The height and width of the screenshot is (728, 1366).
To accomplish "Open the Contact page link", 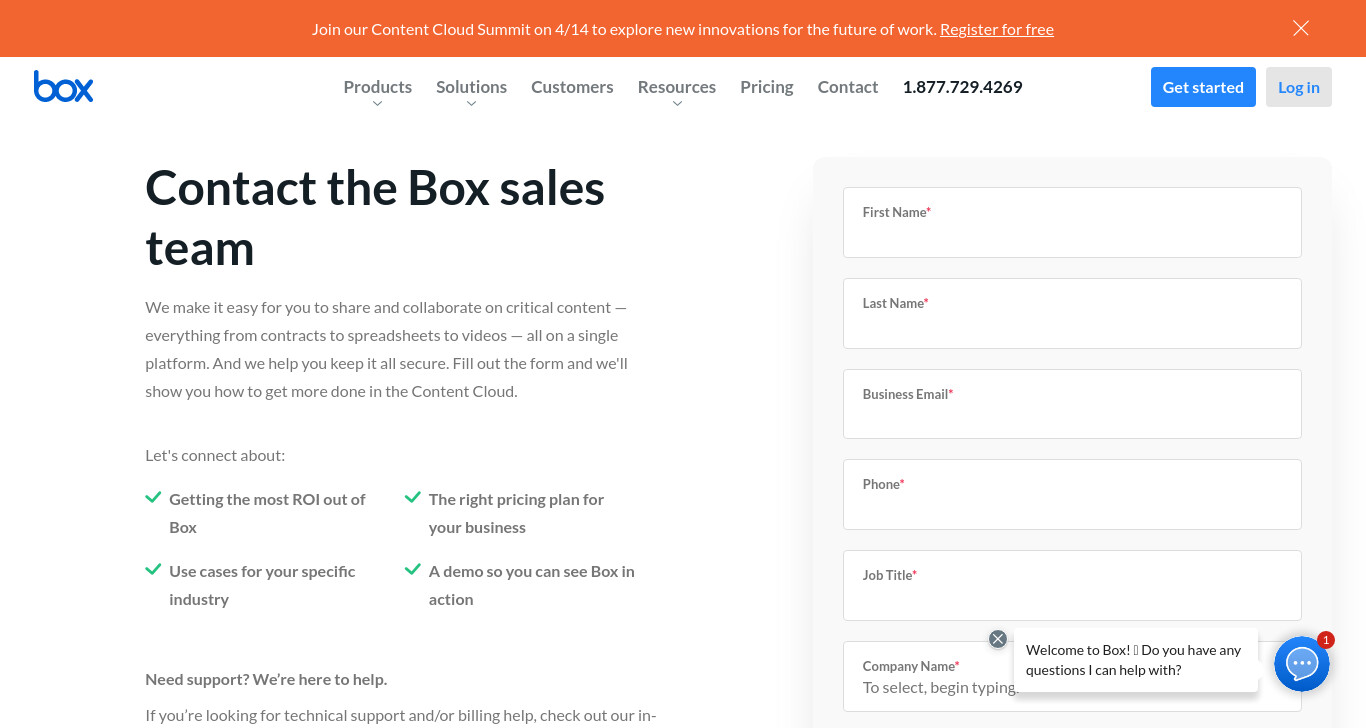I will (848, 87).
